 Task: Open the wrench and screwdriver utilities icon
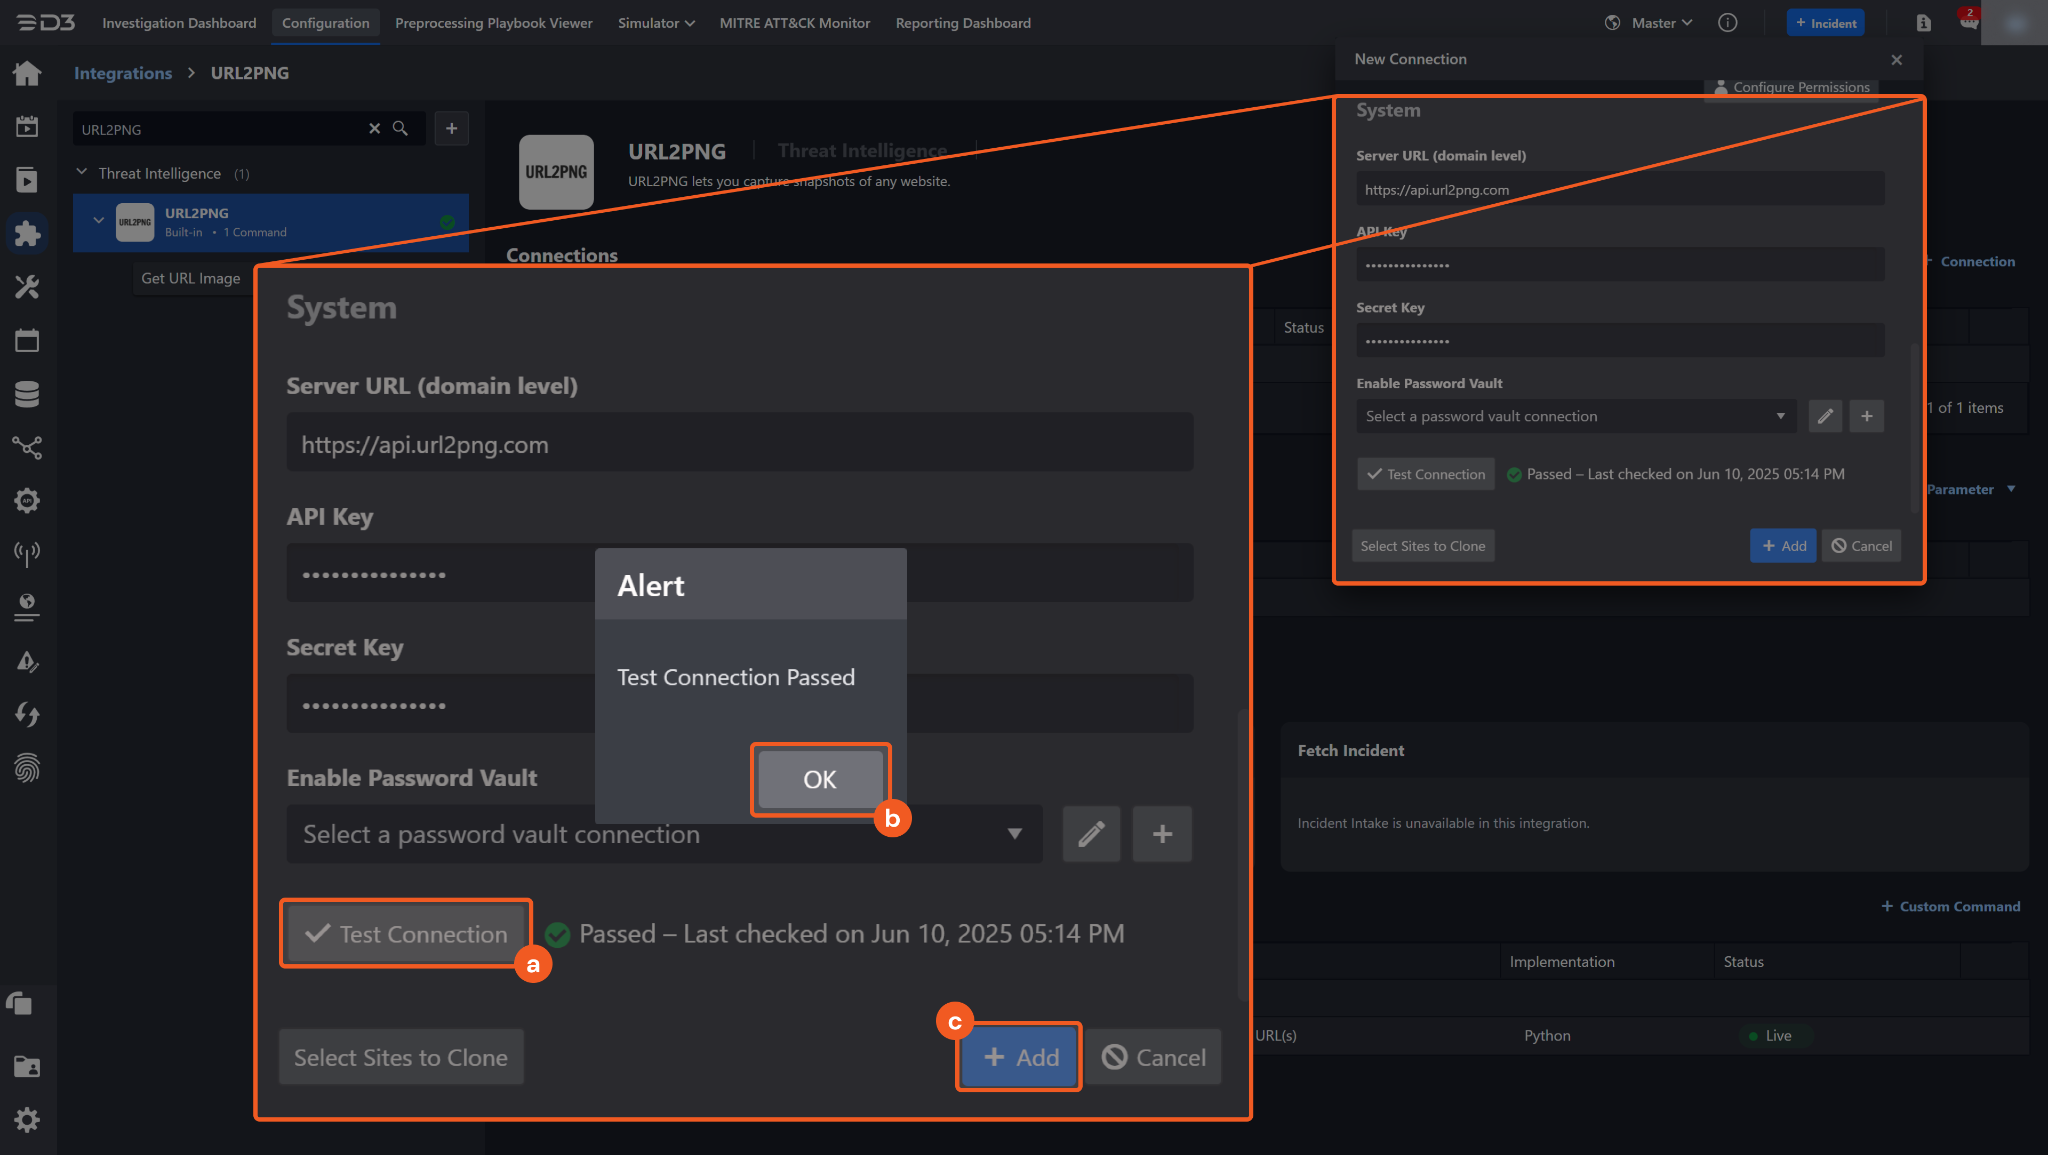pyautogui.click(x=27, y=288)
